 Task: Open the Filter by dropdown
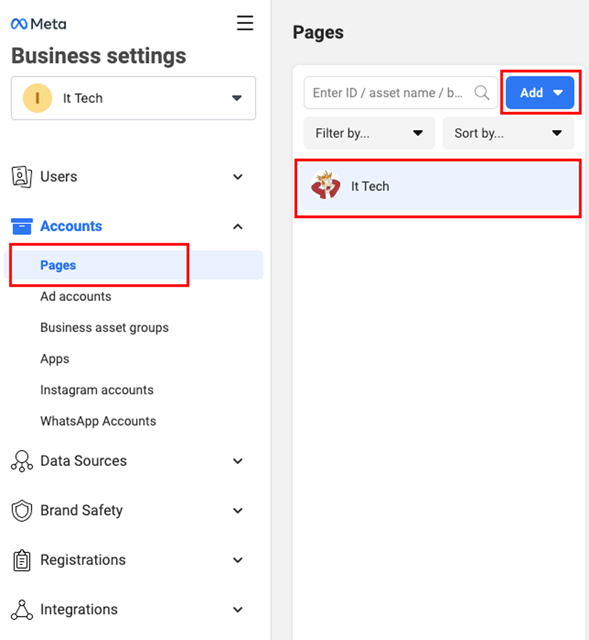click(369, 133)
